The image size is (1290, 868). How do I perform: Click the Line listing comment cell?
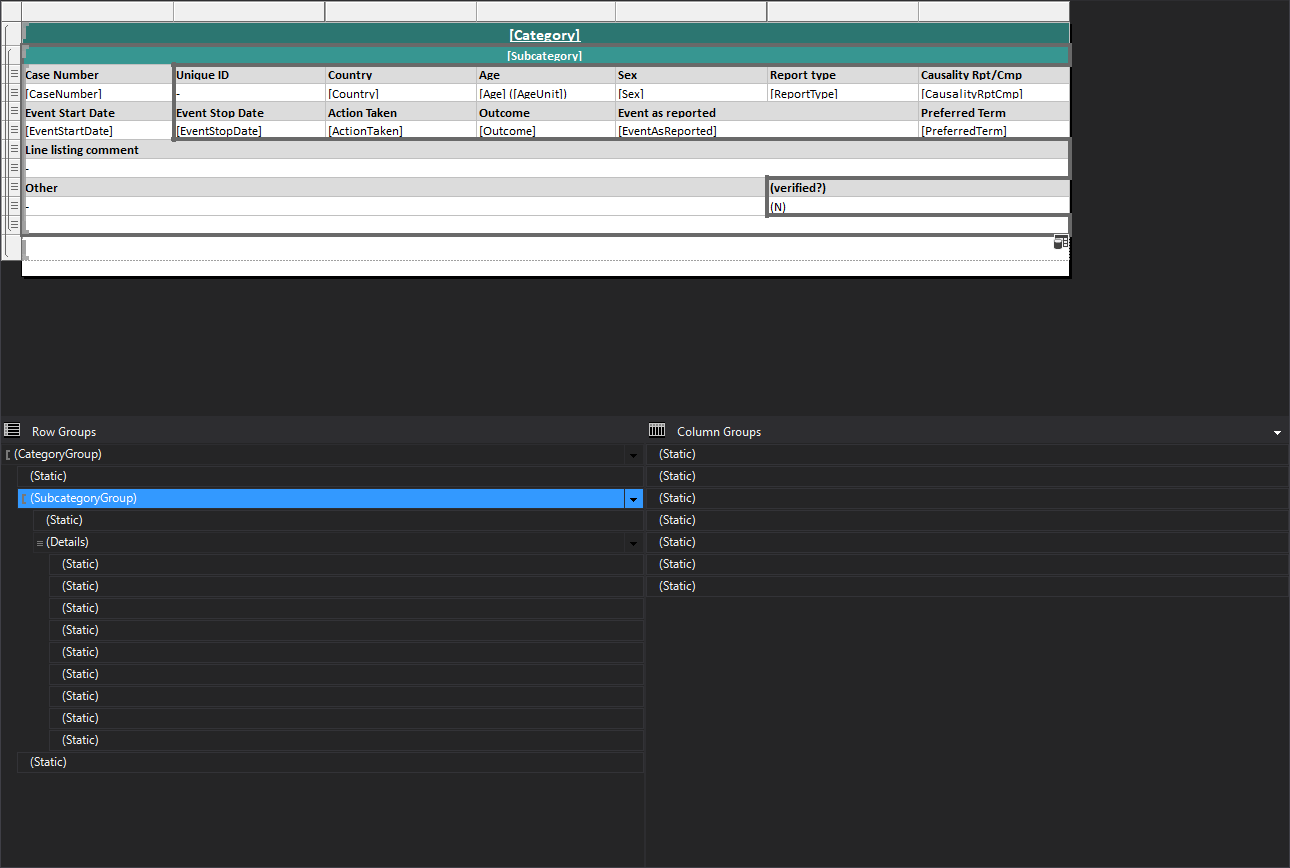tap(546, 150)
